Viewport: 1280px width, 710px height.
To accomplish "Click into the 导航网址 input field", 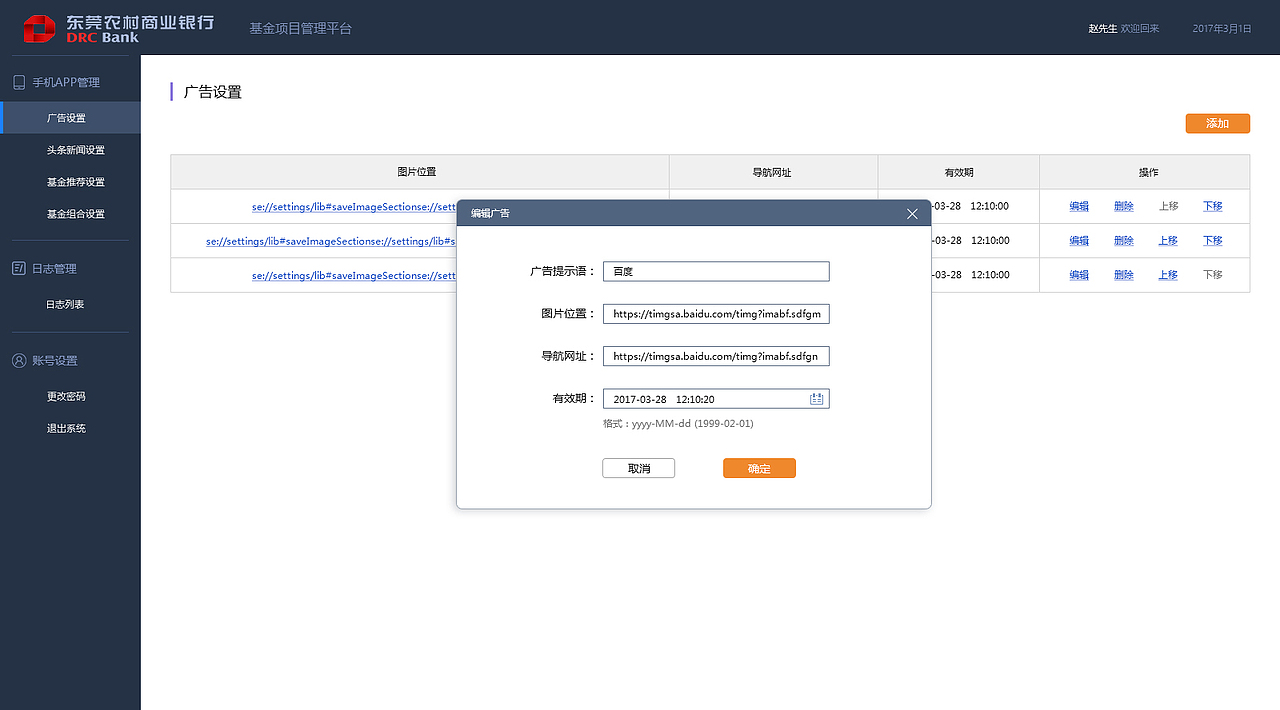I will pyautogui.click(x=716, y=356).
